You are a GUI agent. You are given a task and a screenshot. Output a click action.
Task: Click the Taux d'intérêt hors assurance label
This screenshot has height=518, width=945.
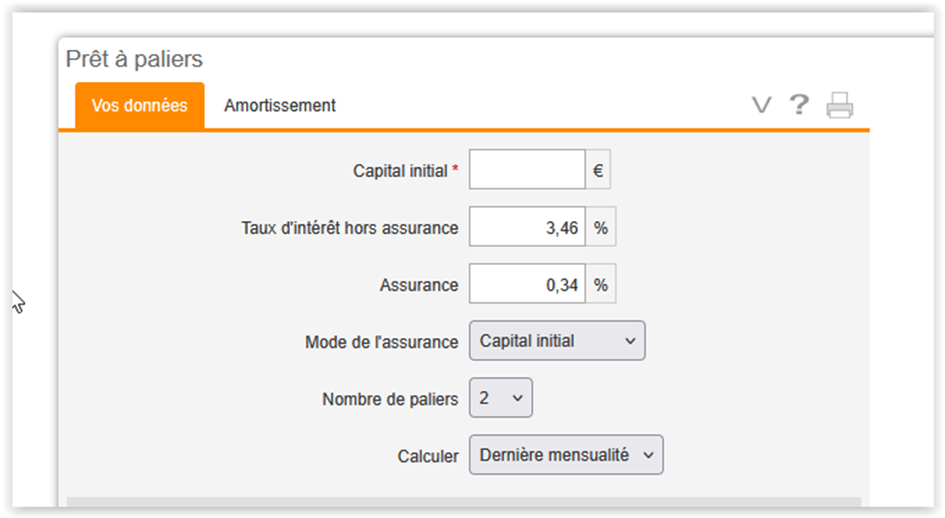point(350,228)
